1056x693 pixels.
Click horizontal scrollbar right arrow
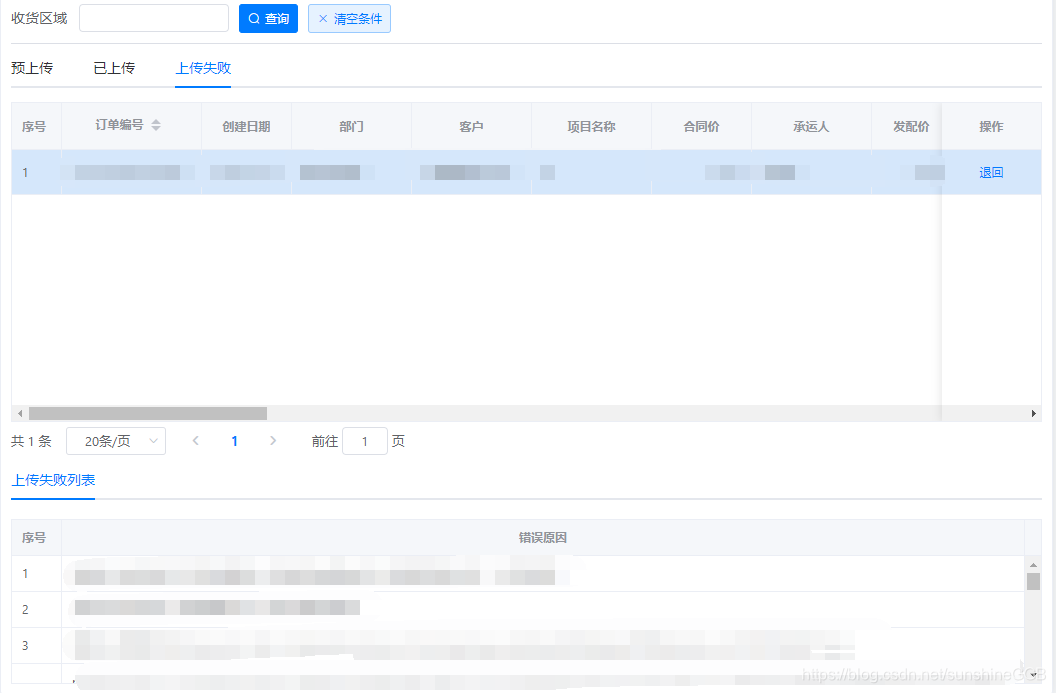[1034, 414]
